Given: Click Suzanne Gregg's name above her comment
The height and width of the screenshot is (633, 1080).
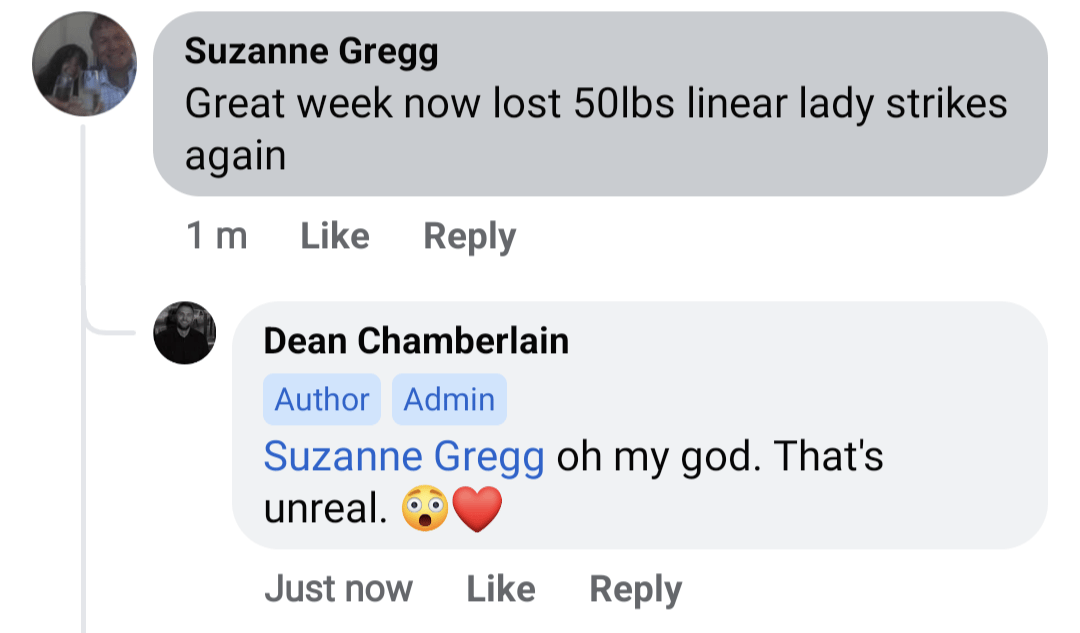Looking at the screenshot, I should (x=311, y=50).
